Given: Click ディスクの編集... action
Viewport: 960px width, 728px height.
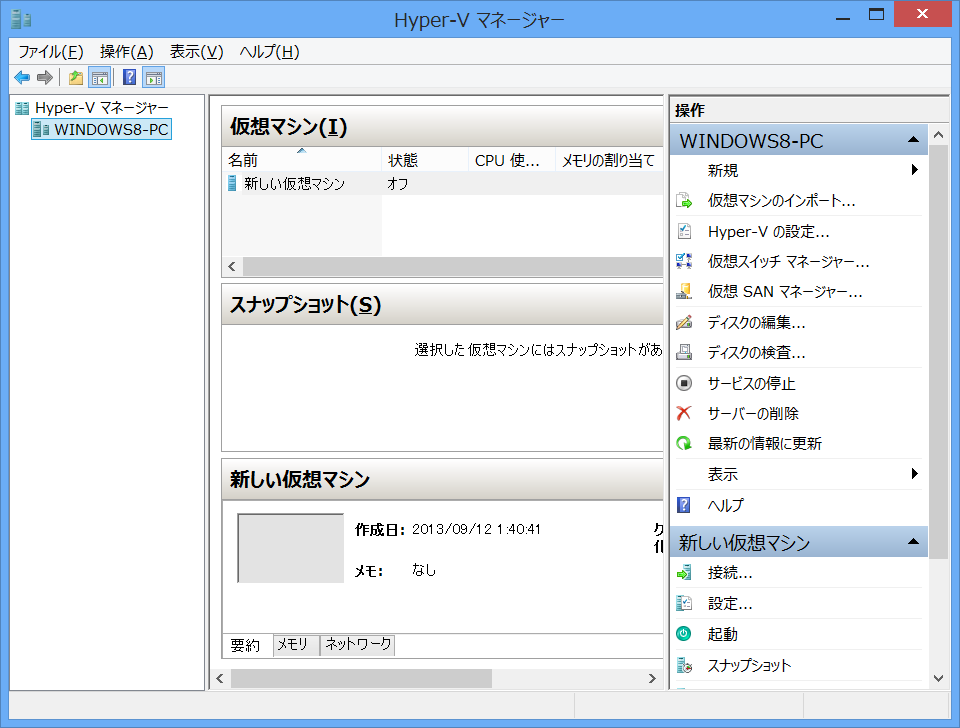Looking at the screenshot, I should (757, 322).
